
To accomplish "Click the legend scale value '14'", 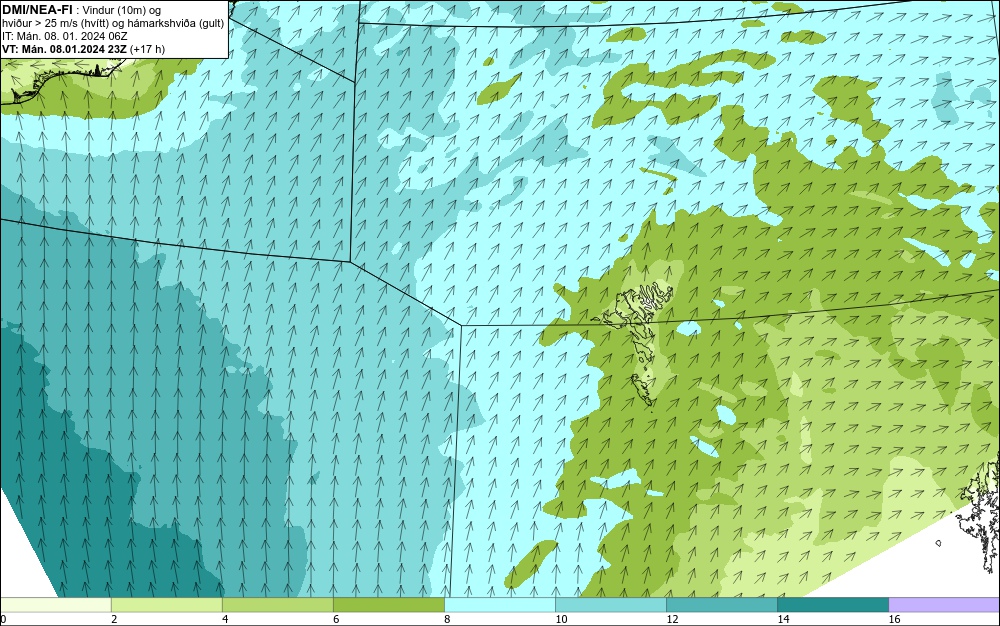I will (783, 619).
